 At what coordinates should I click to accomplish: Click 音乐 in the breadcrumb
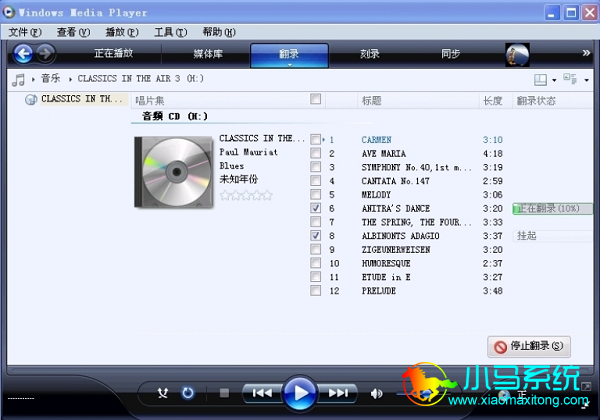click(x=51, y=79)
